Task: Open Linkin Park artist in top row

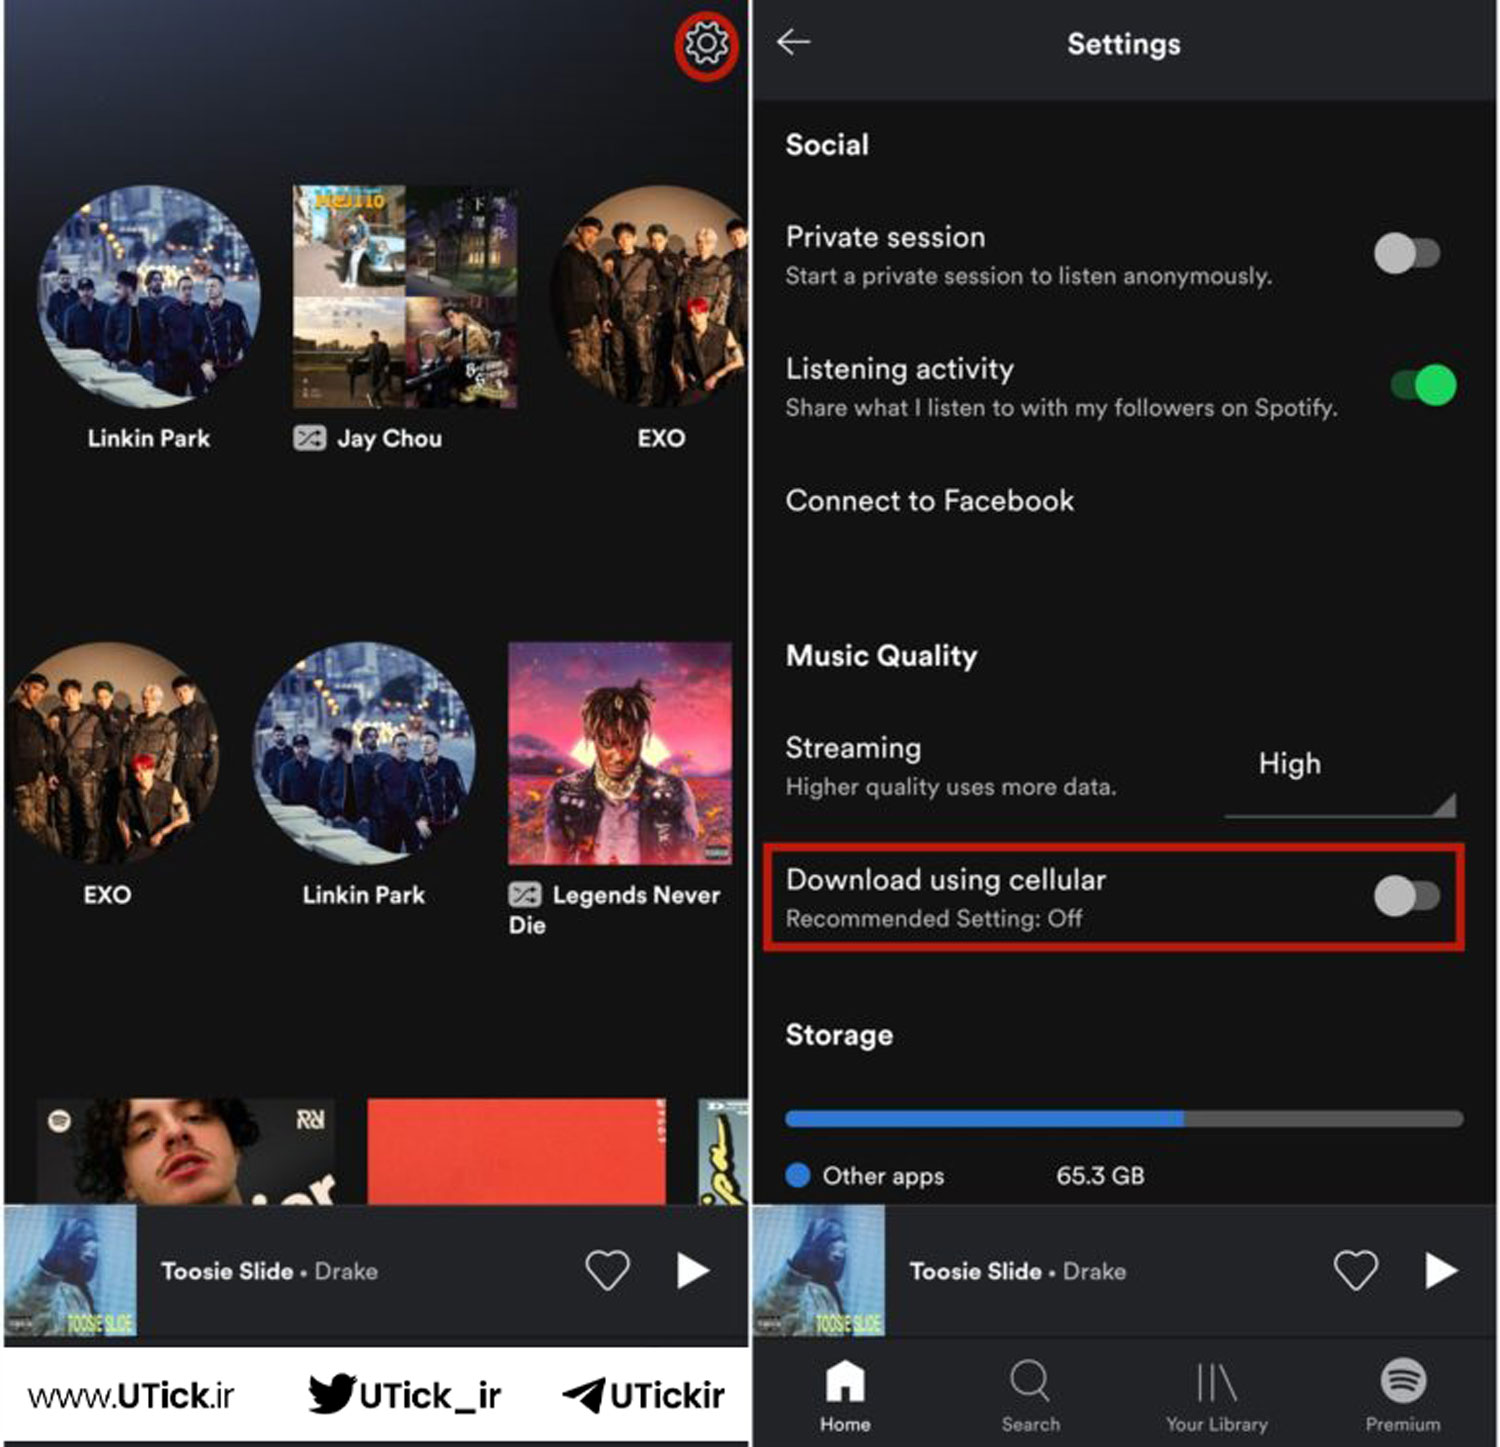Action: coord(149,296)
